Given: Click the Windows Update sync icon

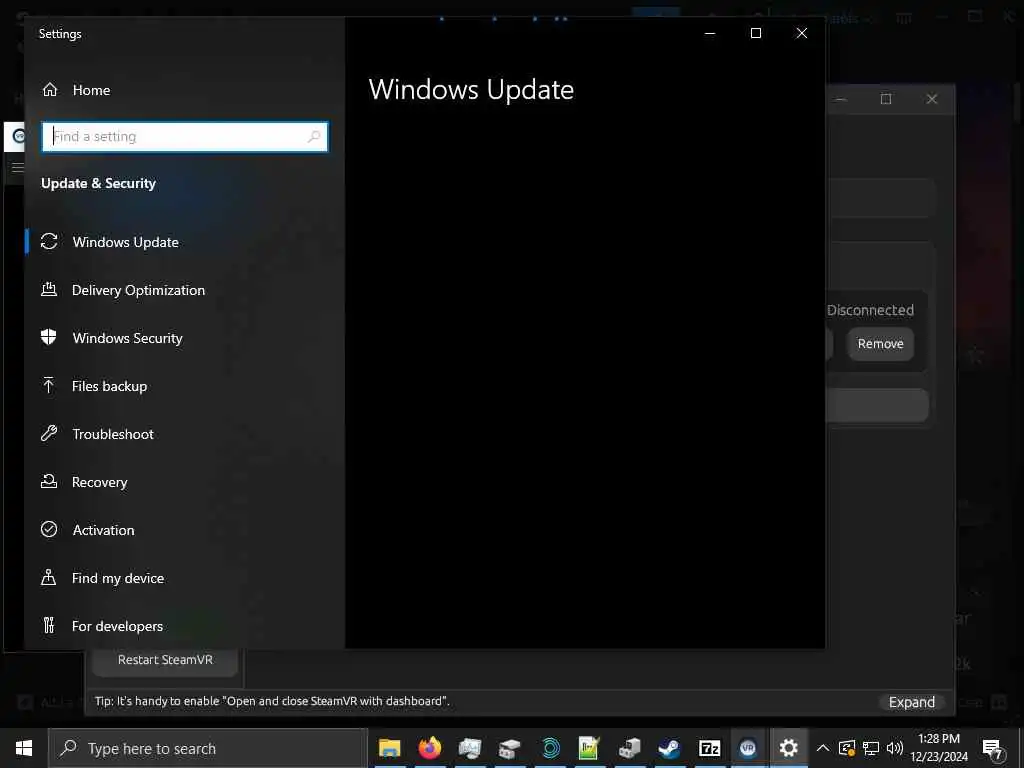Looking at the screenshot, I should (49, 242).
